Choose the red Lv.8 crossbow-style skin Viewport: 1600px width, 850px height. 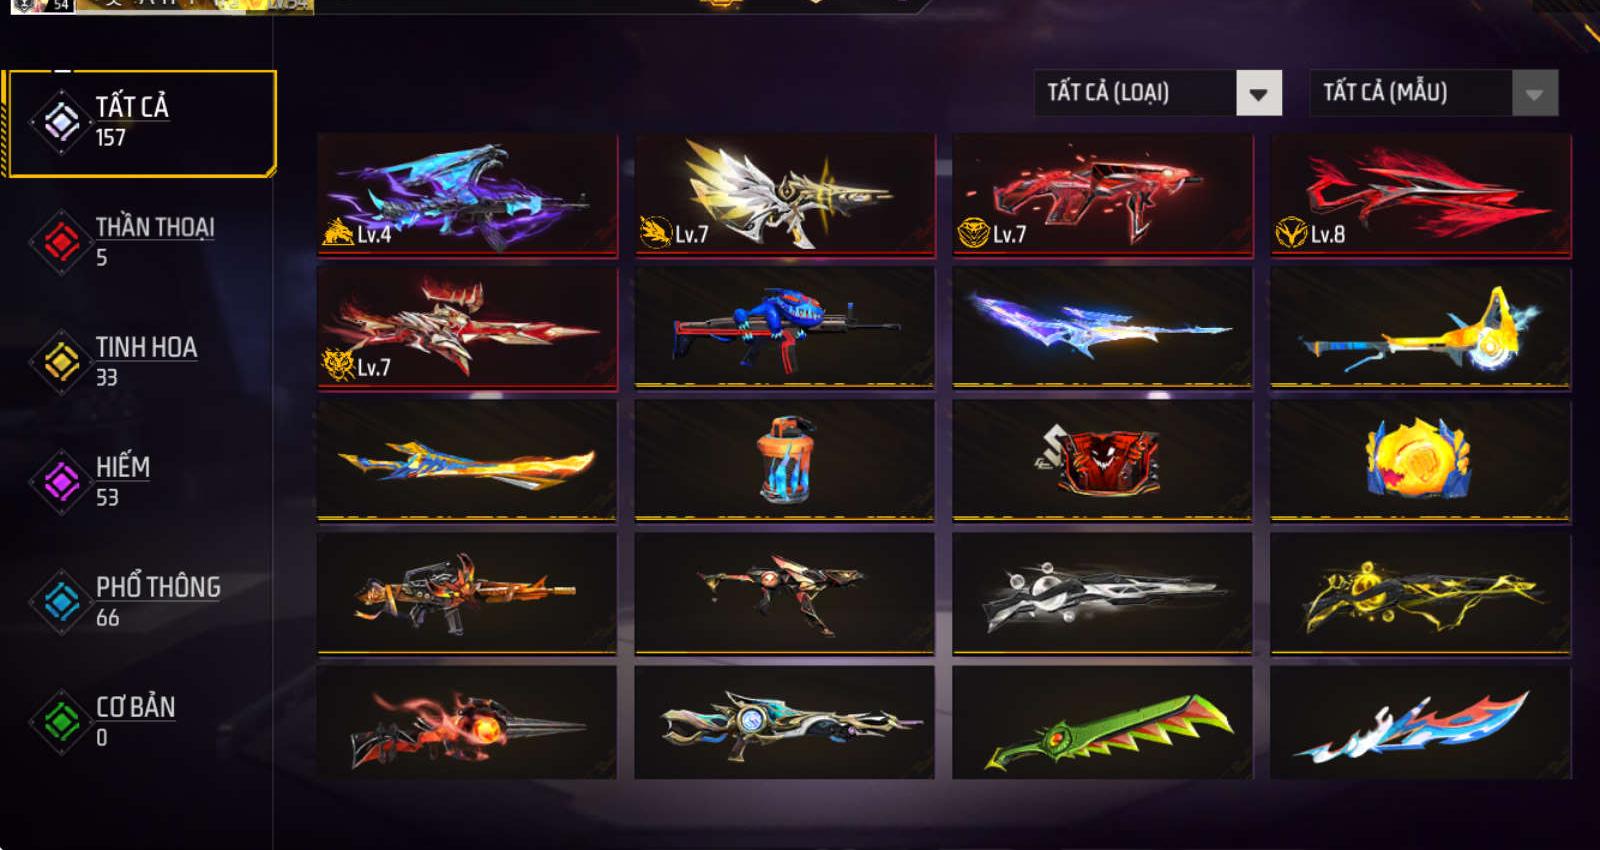(x=1420, y=195)
